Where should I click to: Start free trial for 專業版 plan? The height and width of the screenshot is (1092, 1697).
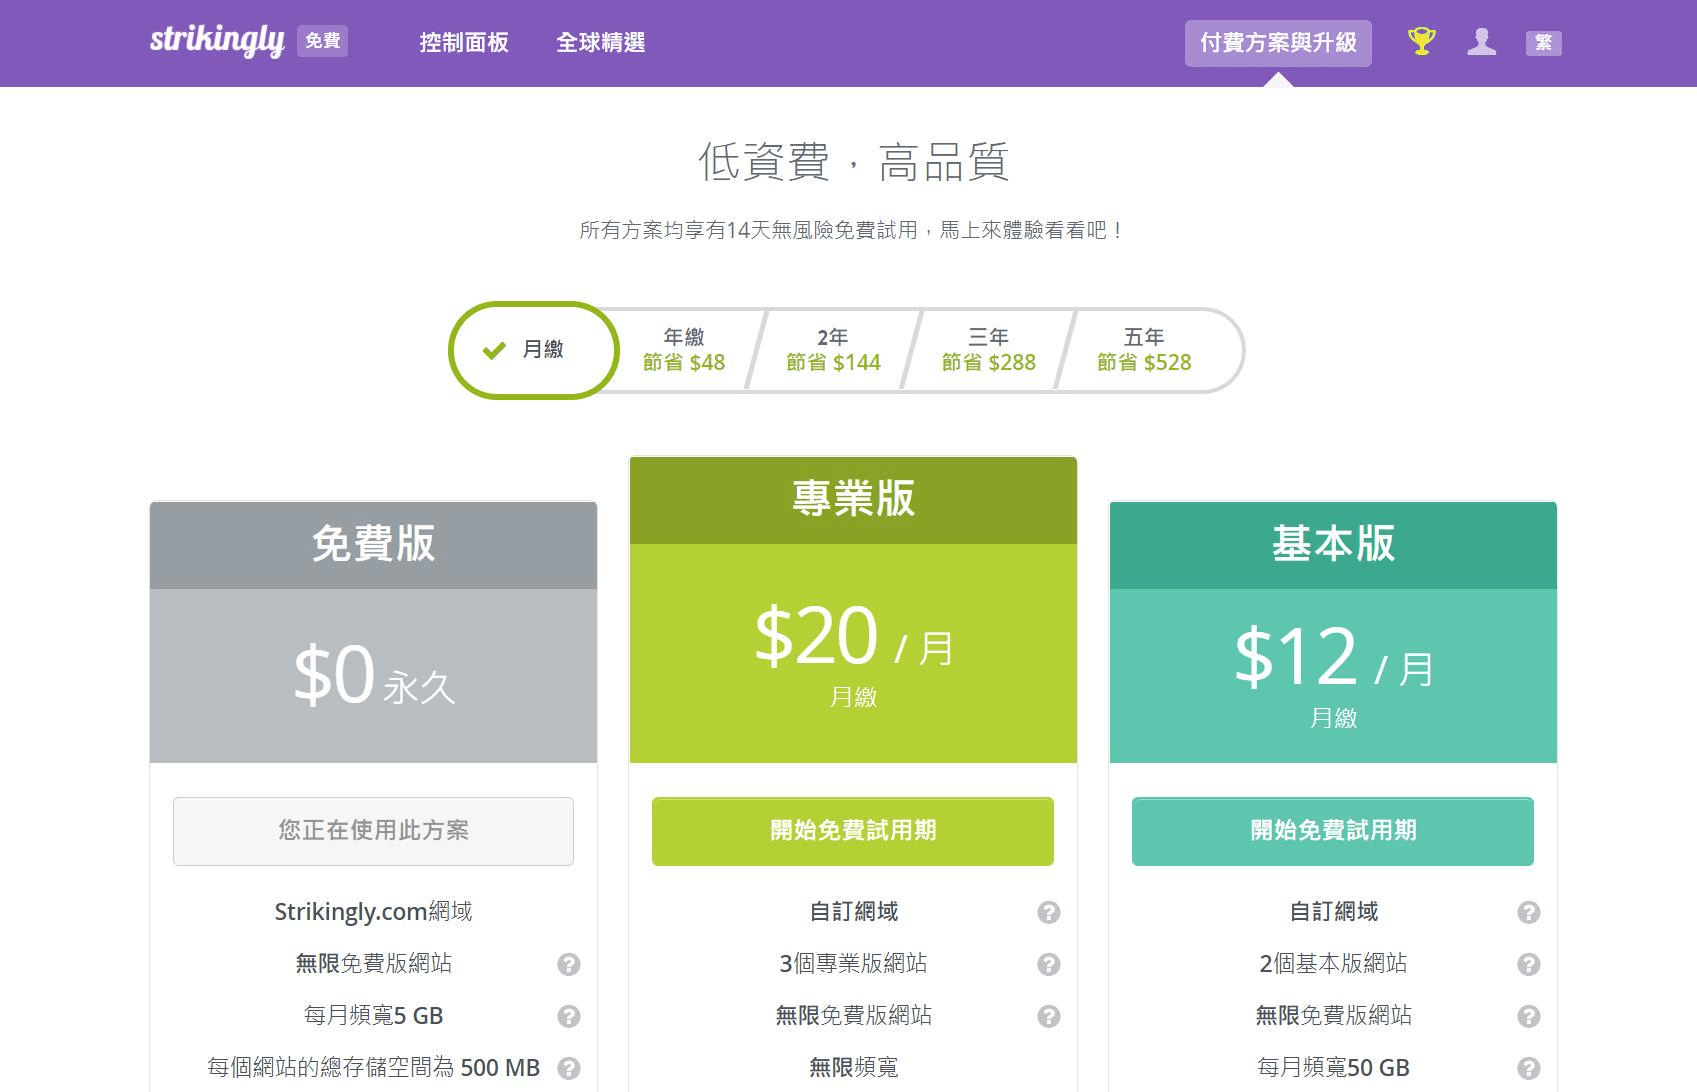pos(851,831)
